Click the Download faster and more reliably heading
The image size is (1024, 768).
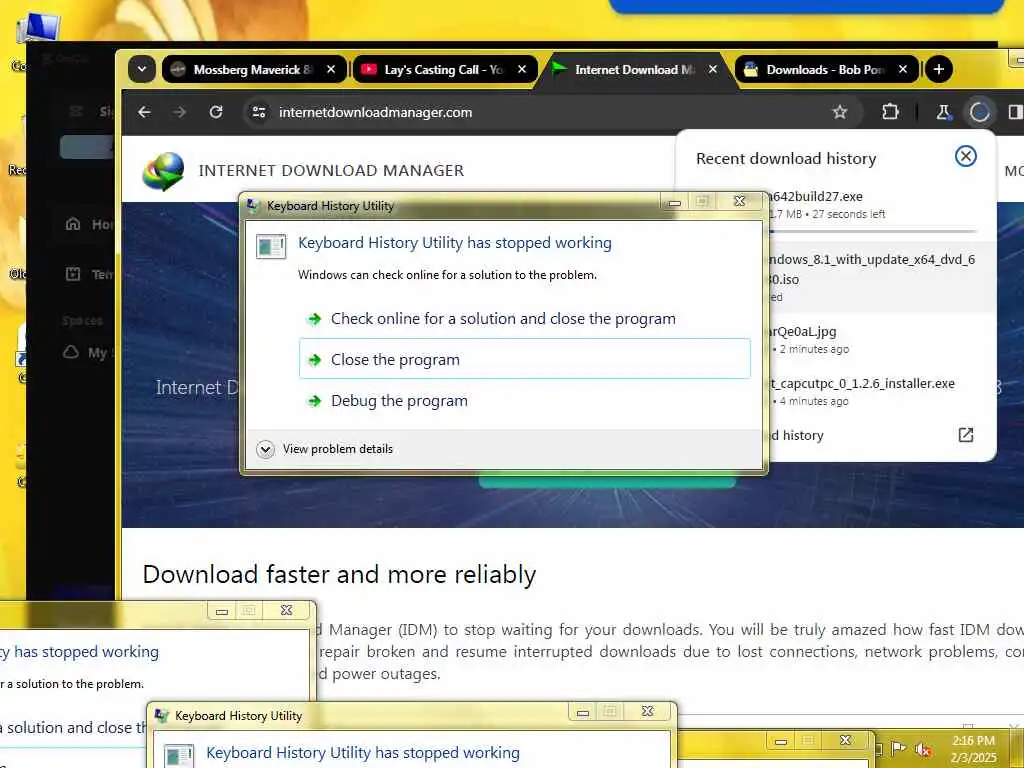point(339,575)
